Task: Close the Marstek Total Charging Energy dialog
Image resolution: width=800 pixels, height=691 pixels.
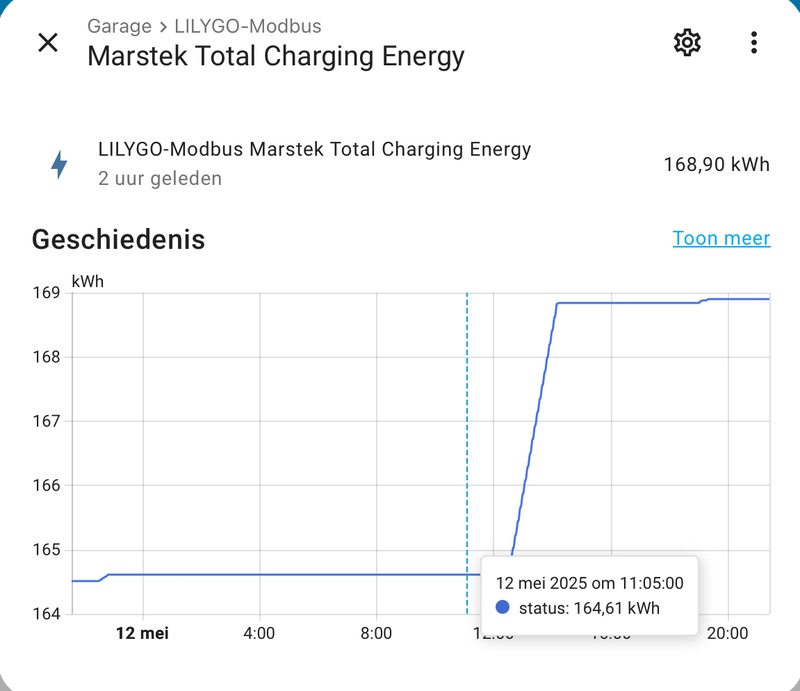Action: [48, 42]
